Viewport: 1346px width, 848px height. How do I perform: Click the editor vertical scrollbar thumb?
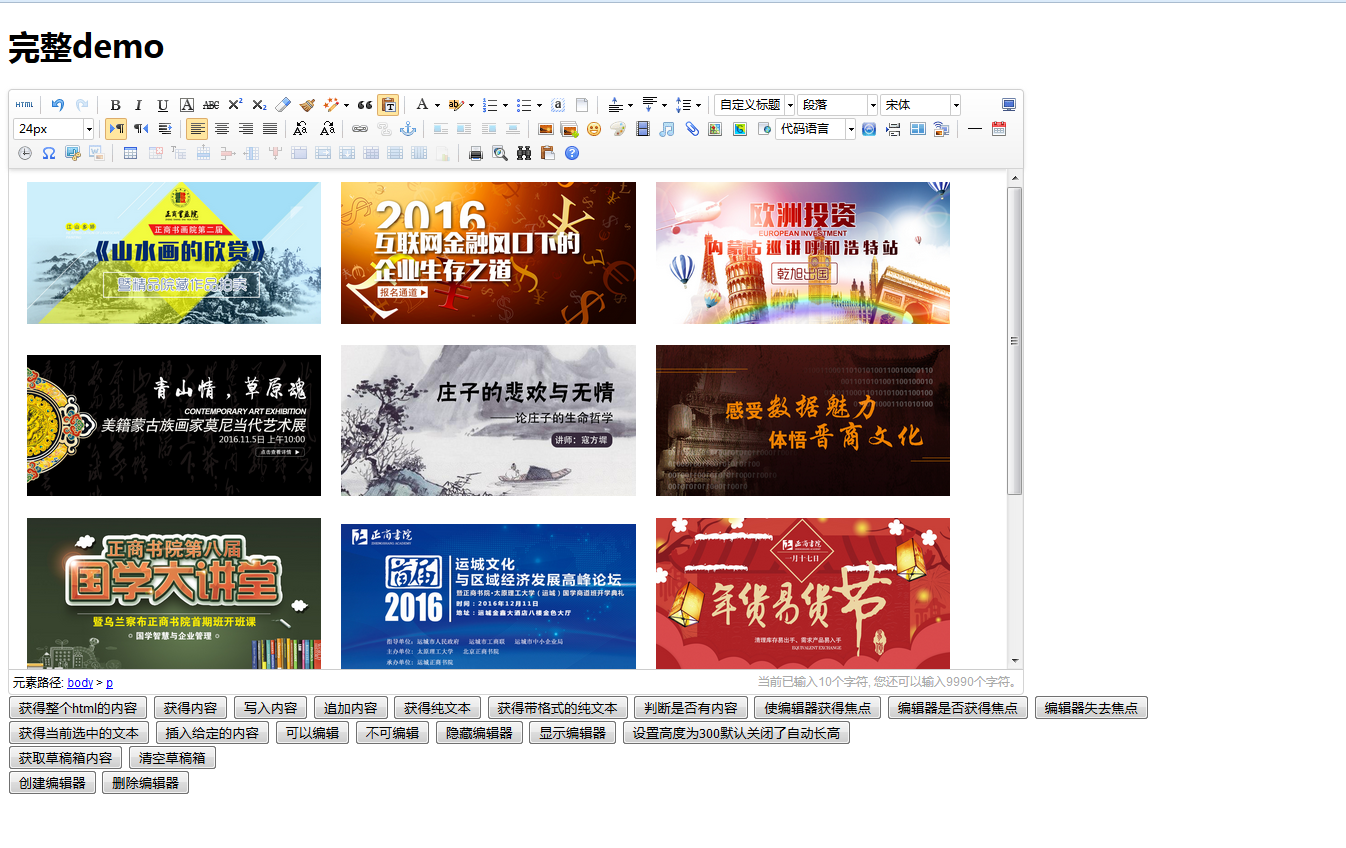1014,341
